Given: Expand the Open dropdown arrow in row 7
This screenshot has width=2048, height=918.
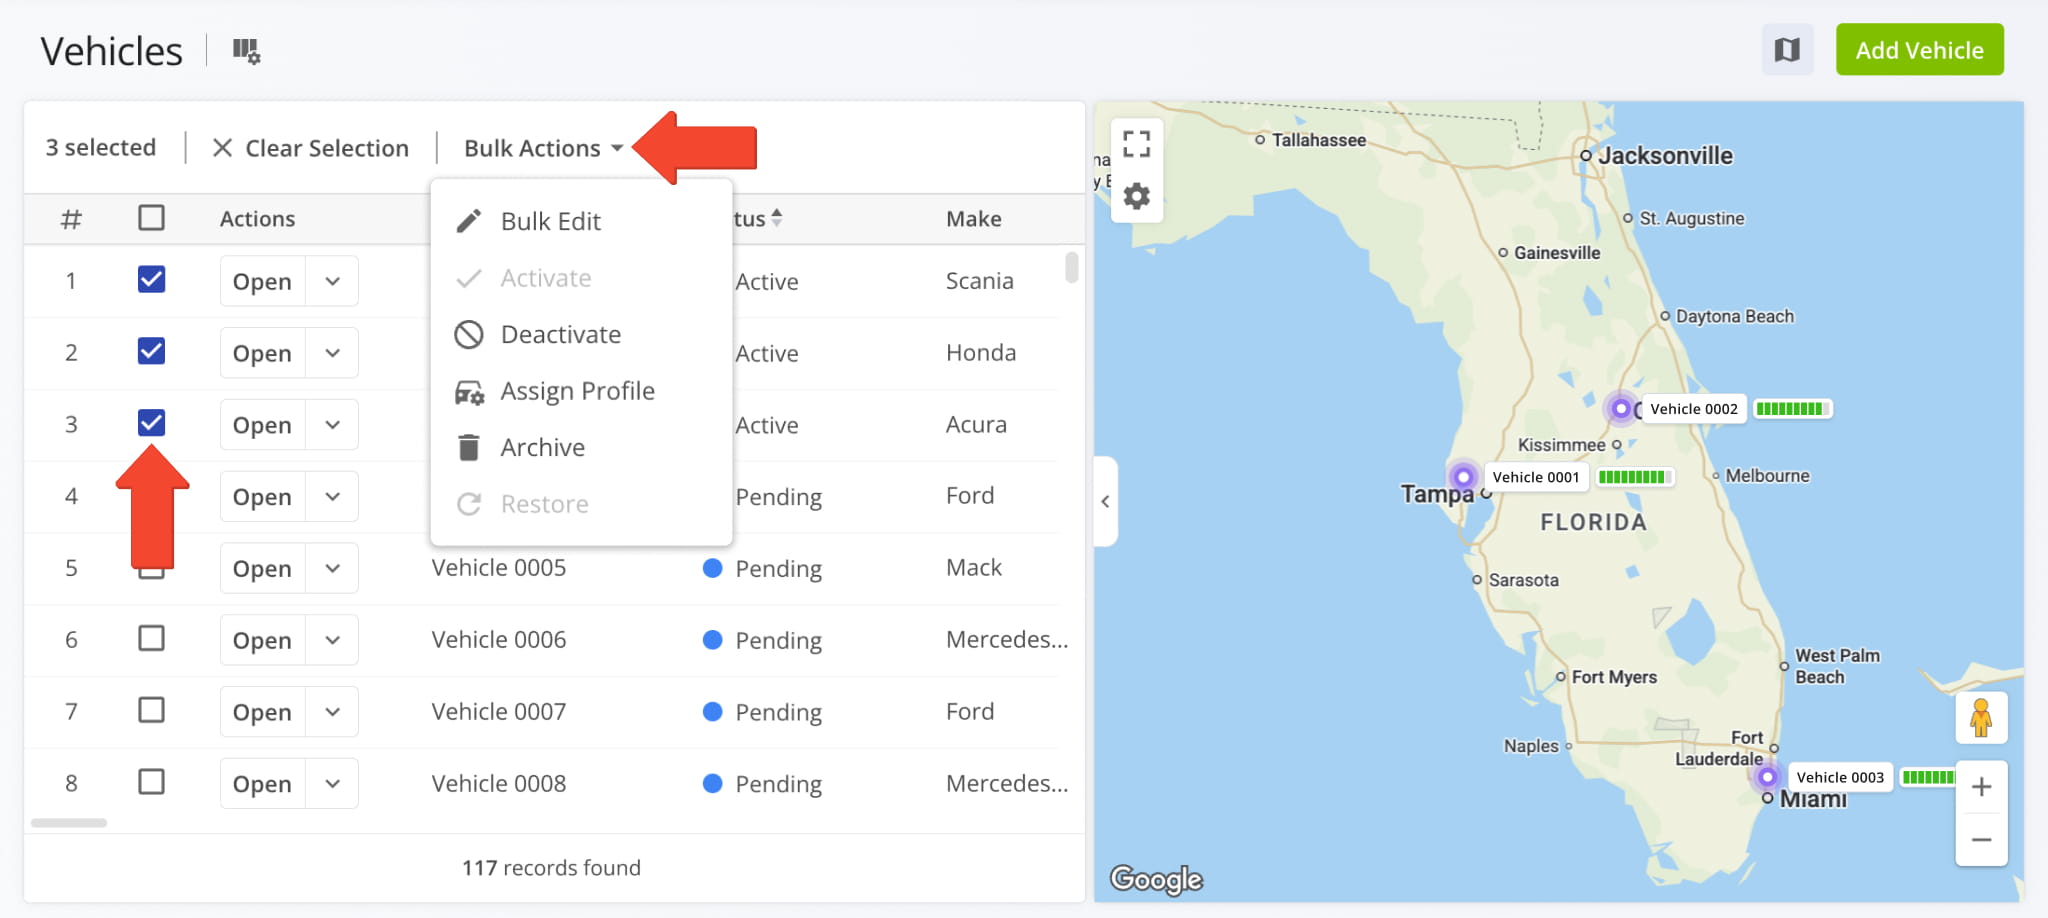Looking at the screenshot, I should point(332,712).
